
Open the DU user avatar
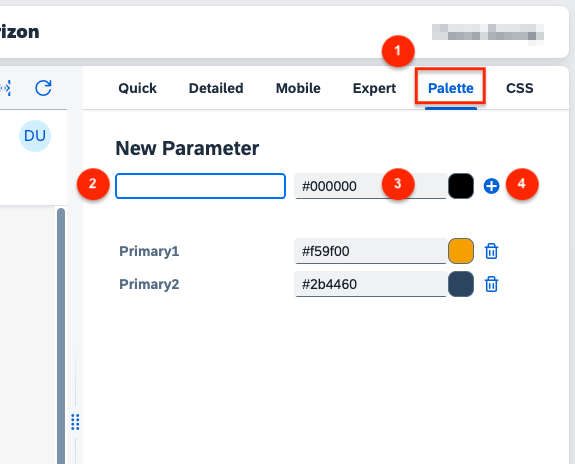[35, 136]
